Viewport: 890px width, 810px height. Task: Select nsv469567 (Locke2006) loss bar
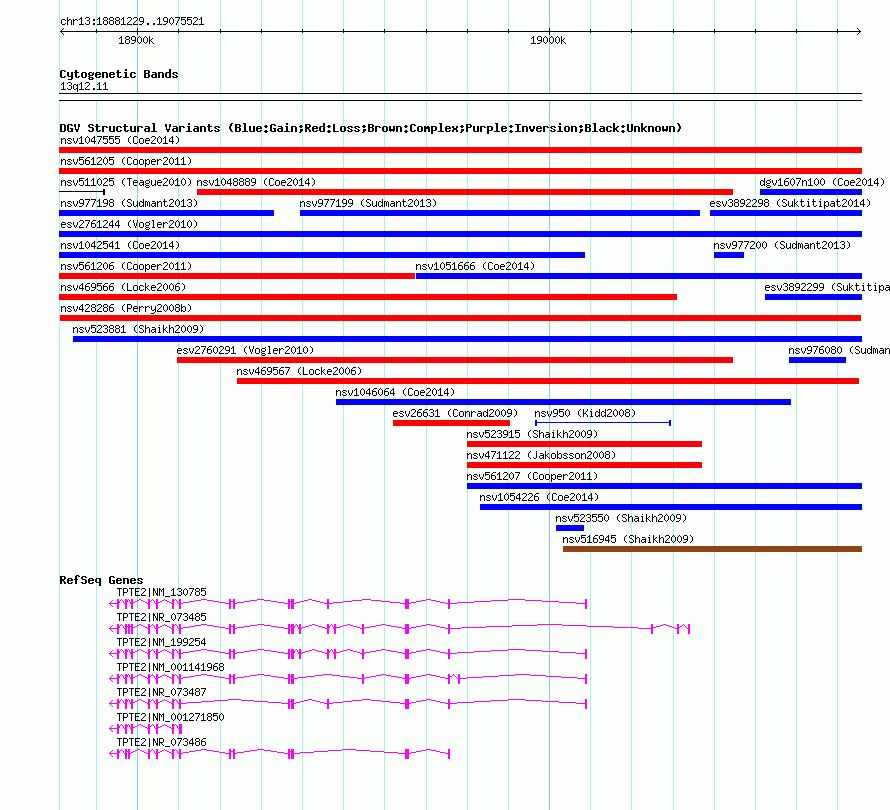(548, 381)
